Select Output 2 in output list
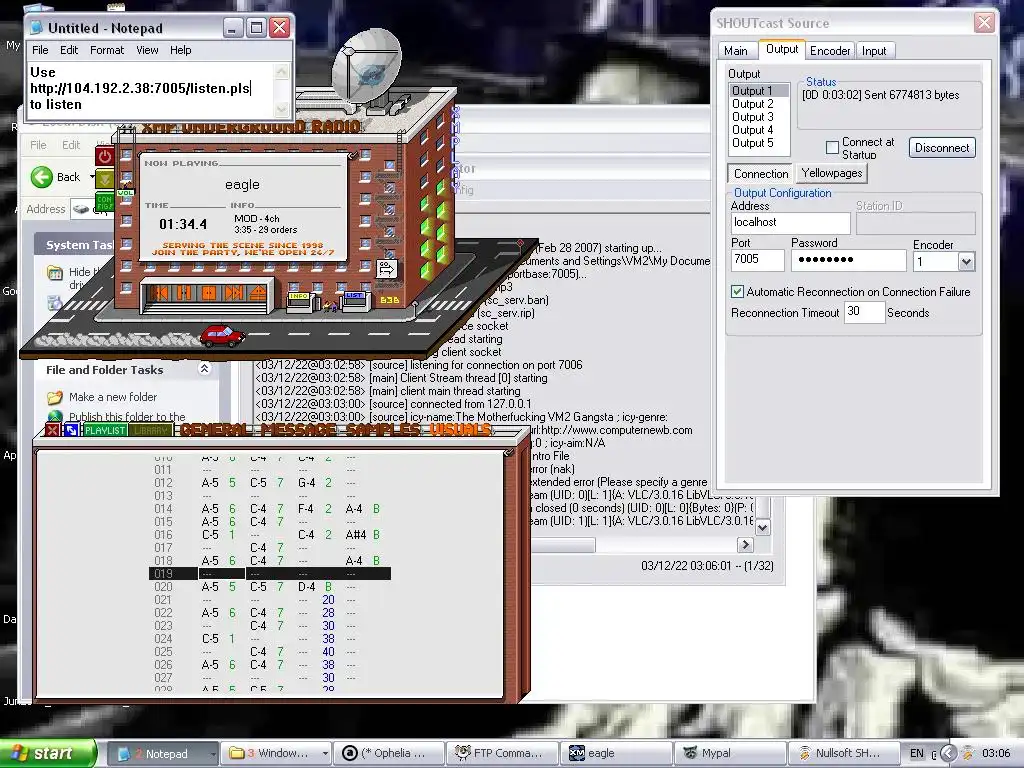The image size is (1024, 768). tap(759, 104)
